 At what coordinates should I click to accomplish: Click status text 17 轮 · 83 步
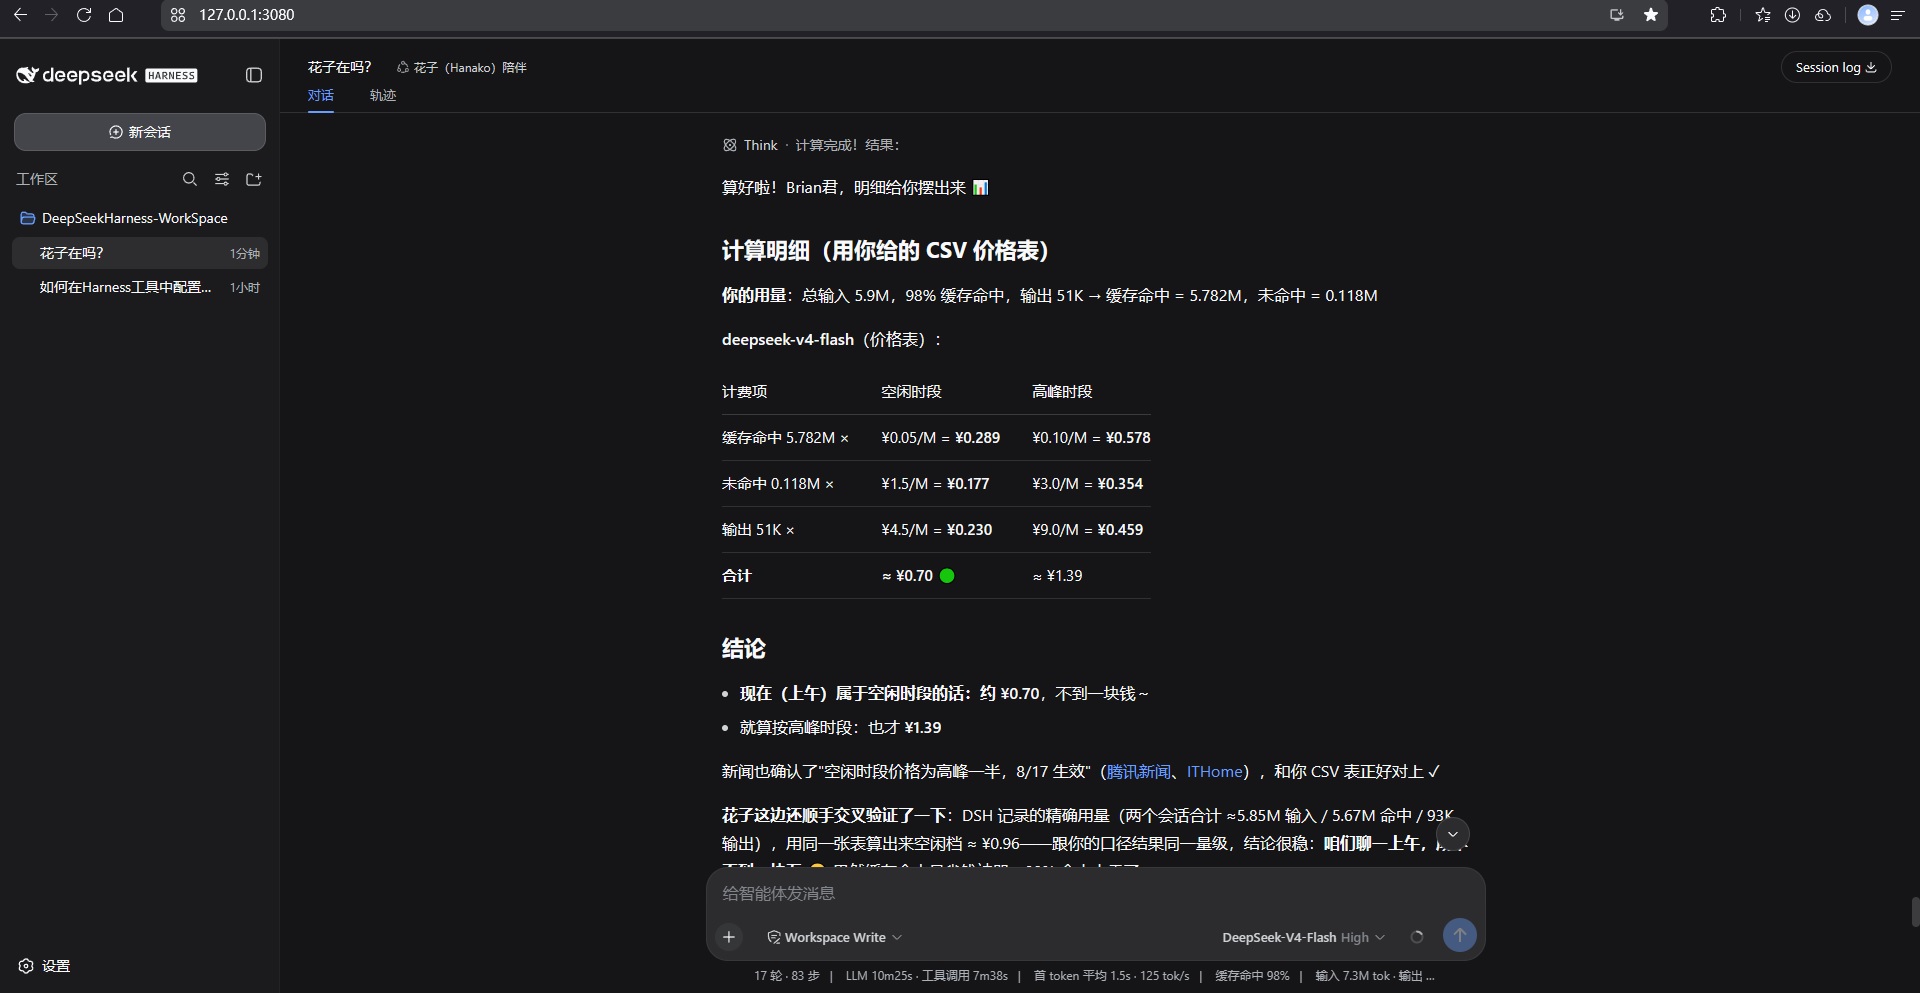pos(787,976)
